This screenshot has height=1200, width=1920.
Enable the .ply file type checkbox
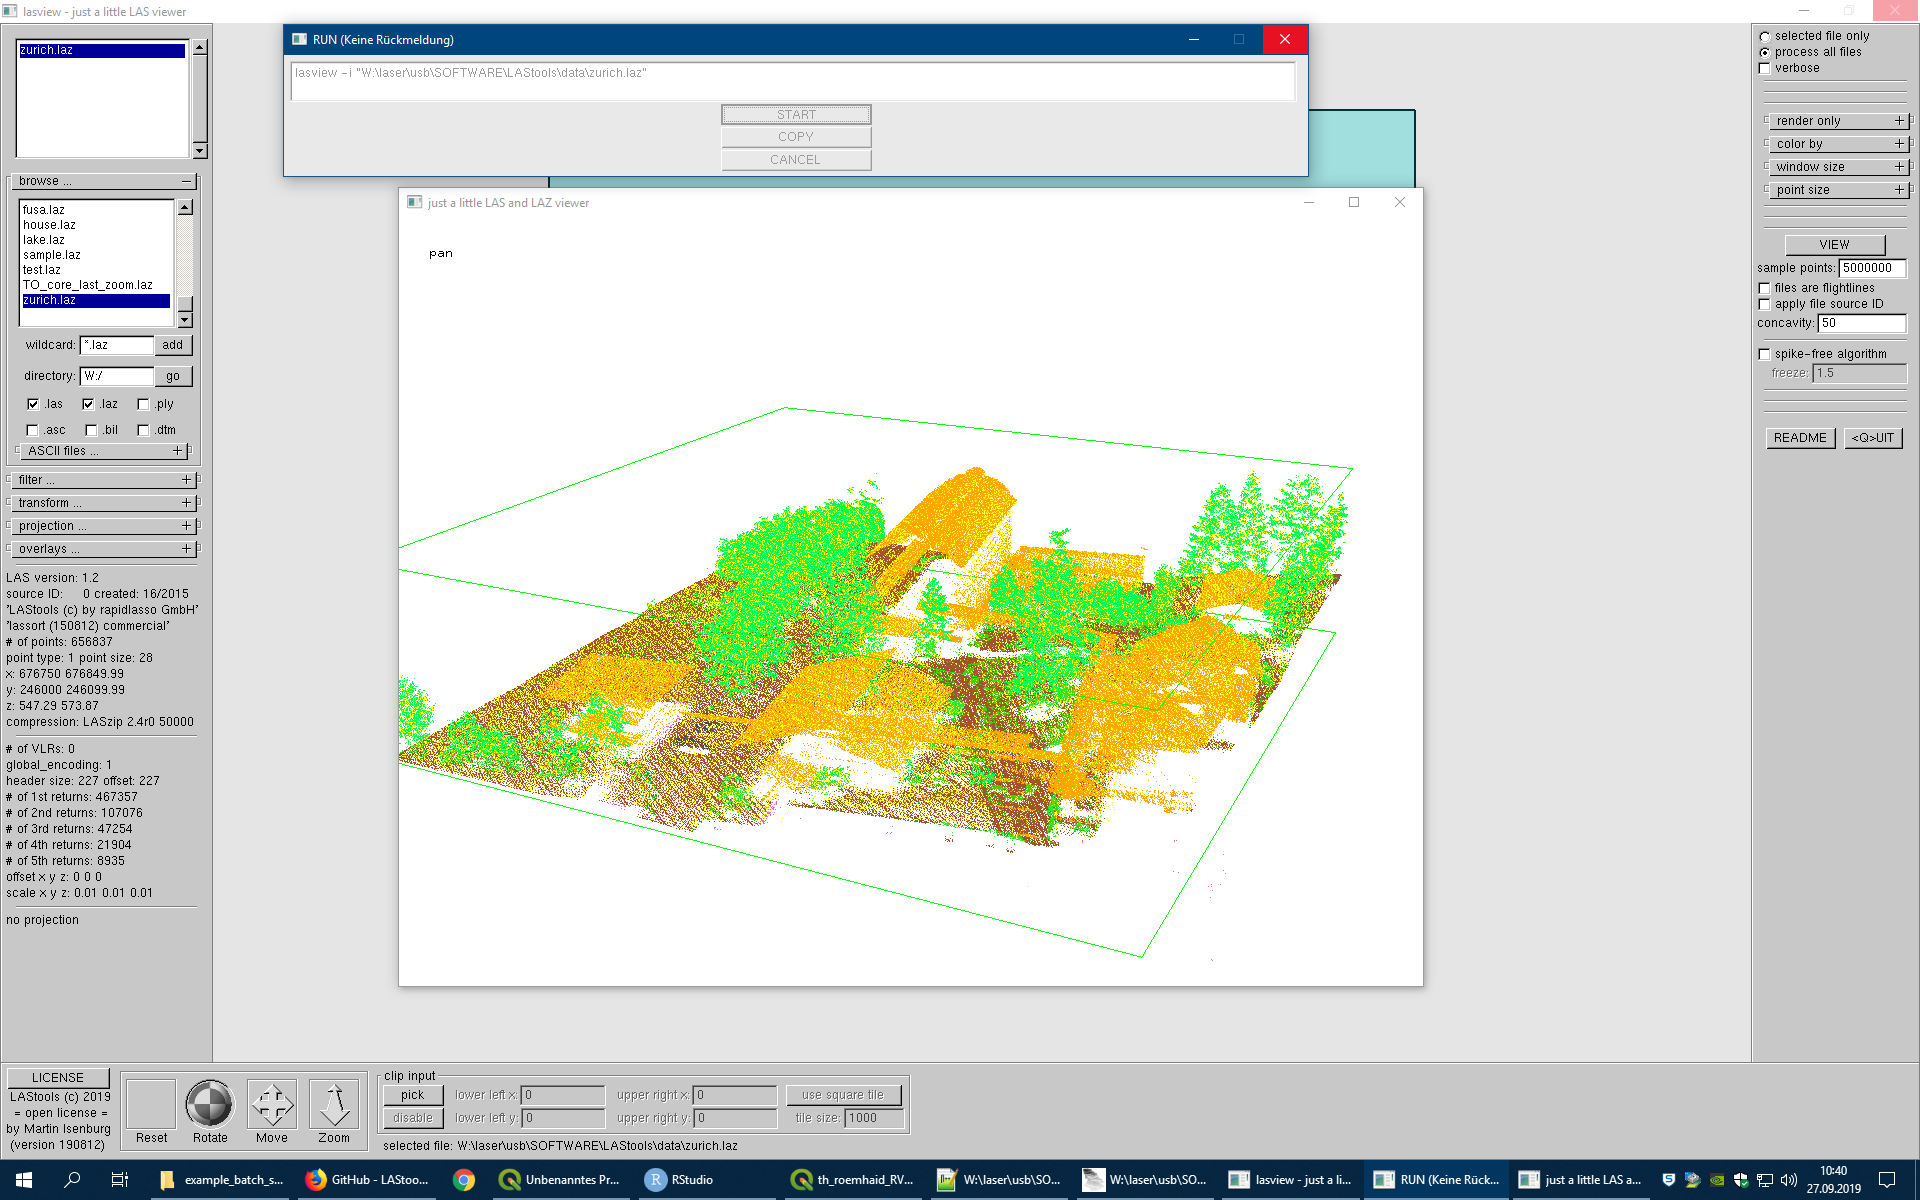pyautogui.click(x=143, y=404)
